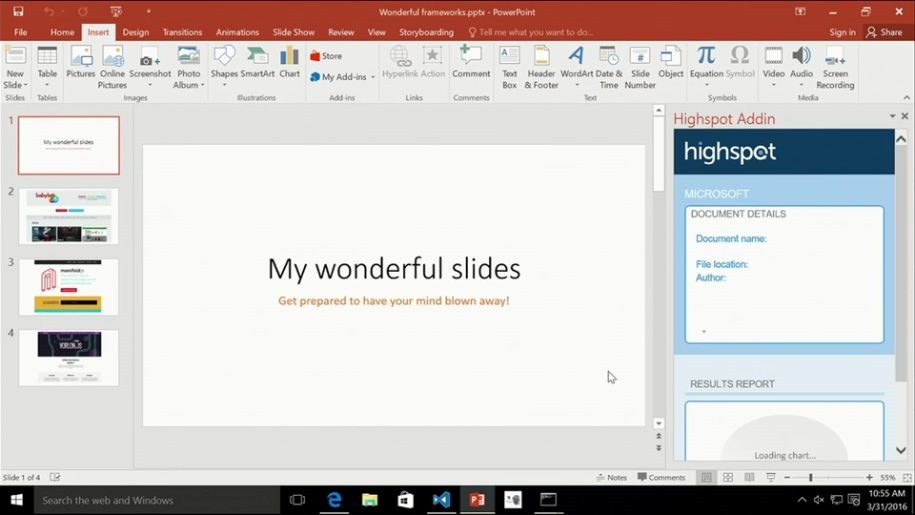
Task: Add a new Comment
Action: click(471, 61)
